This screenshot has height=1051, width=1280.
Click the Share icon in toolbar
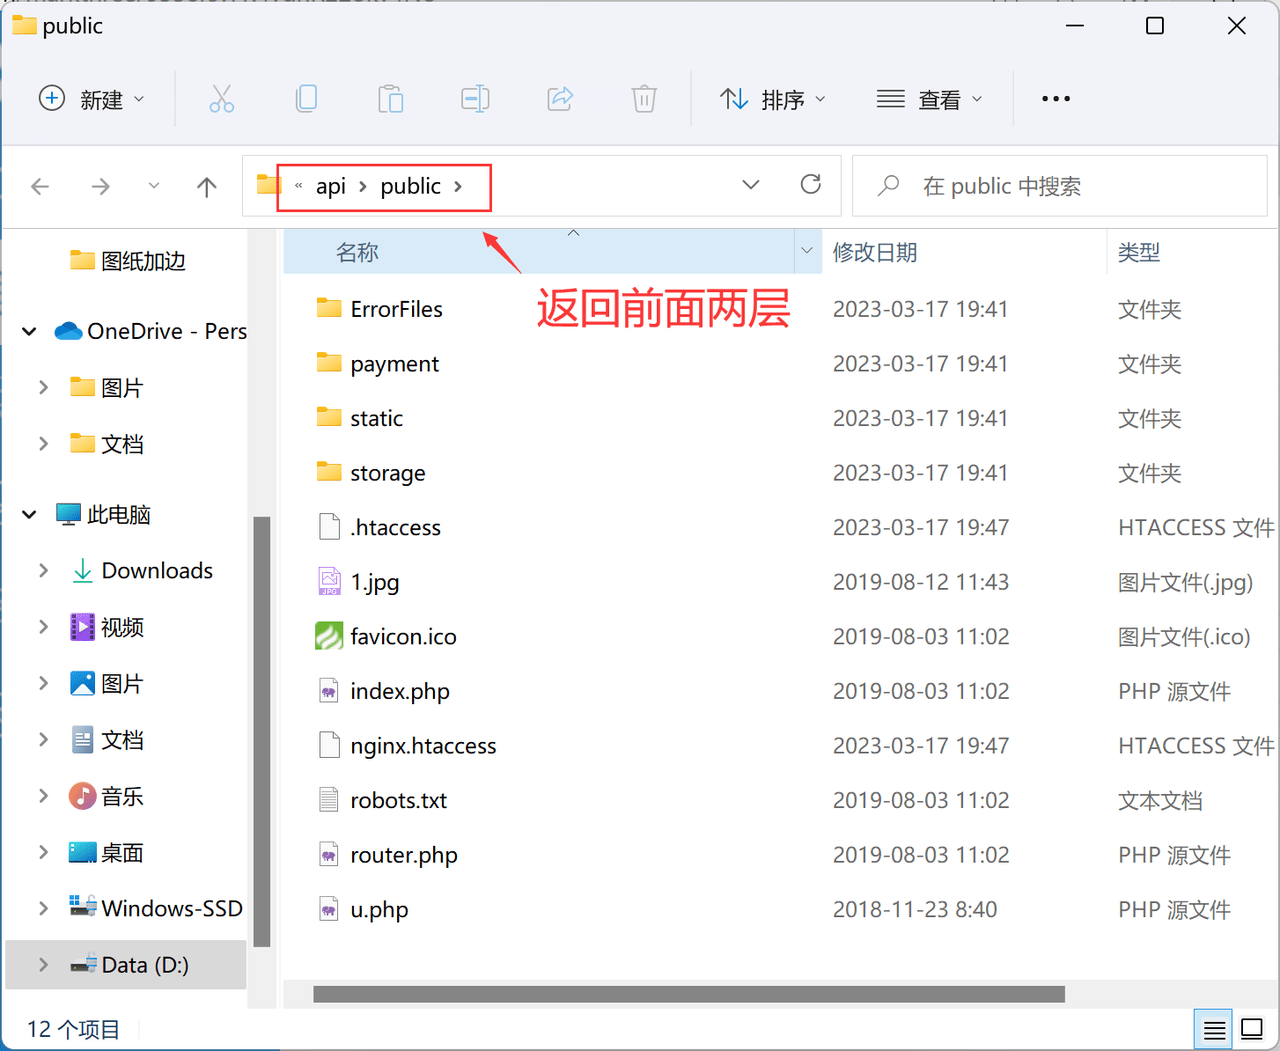[560, 99]
